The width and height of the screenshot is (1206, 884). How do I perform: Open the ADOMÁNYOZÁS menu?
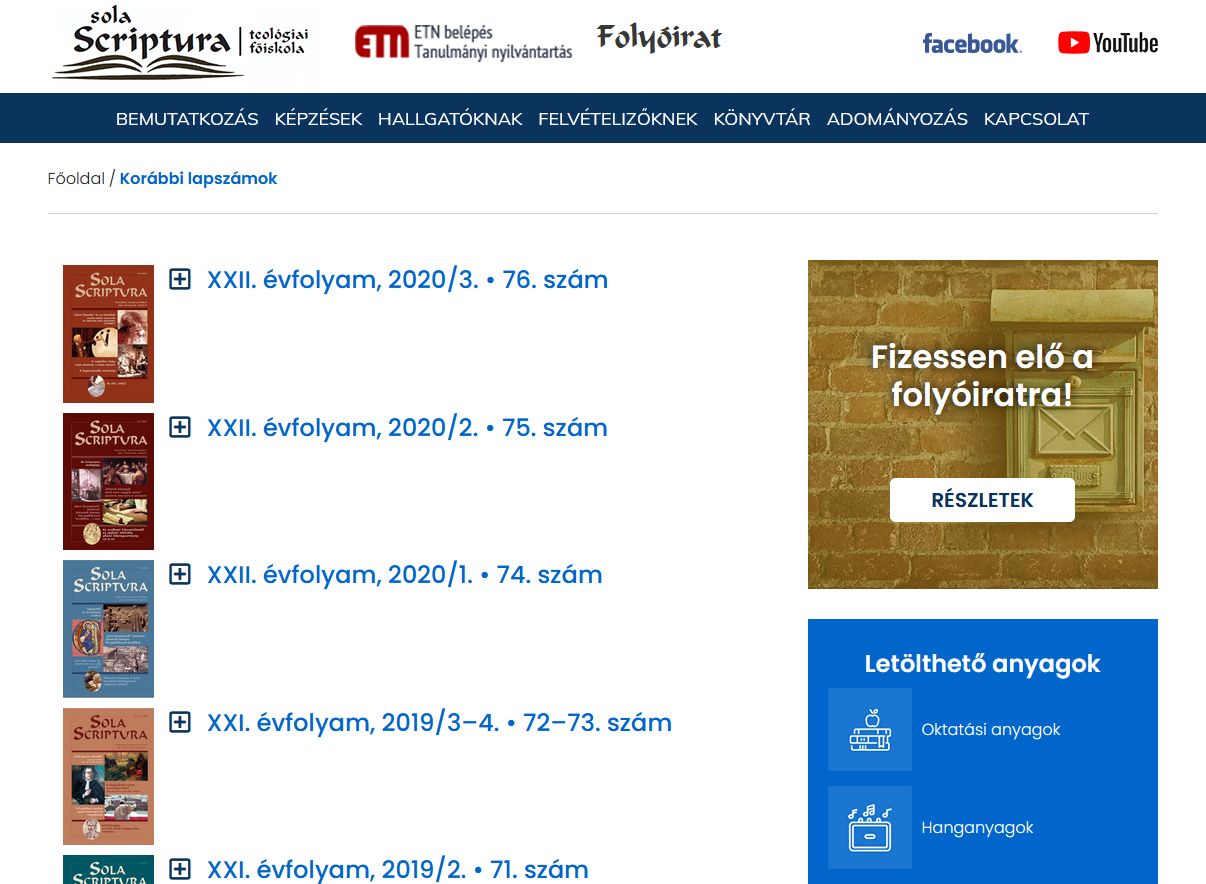(897, 119)
